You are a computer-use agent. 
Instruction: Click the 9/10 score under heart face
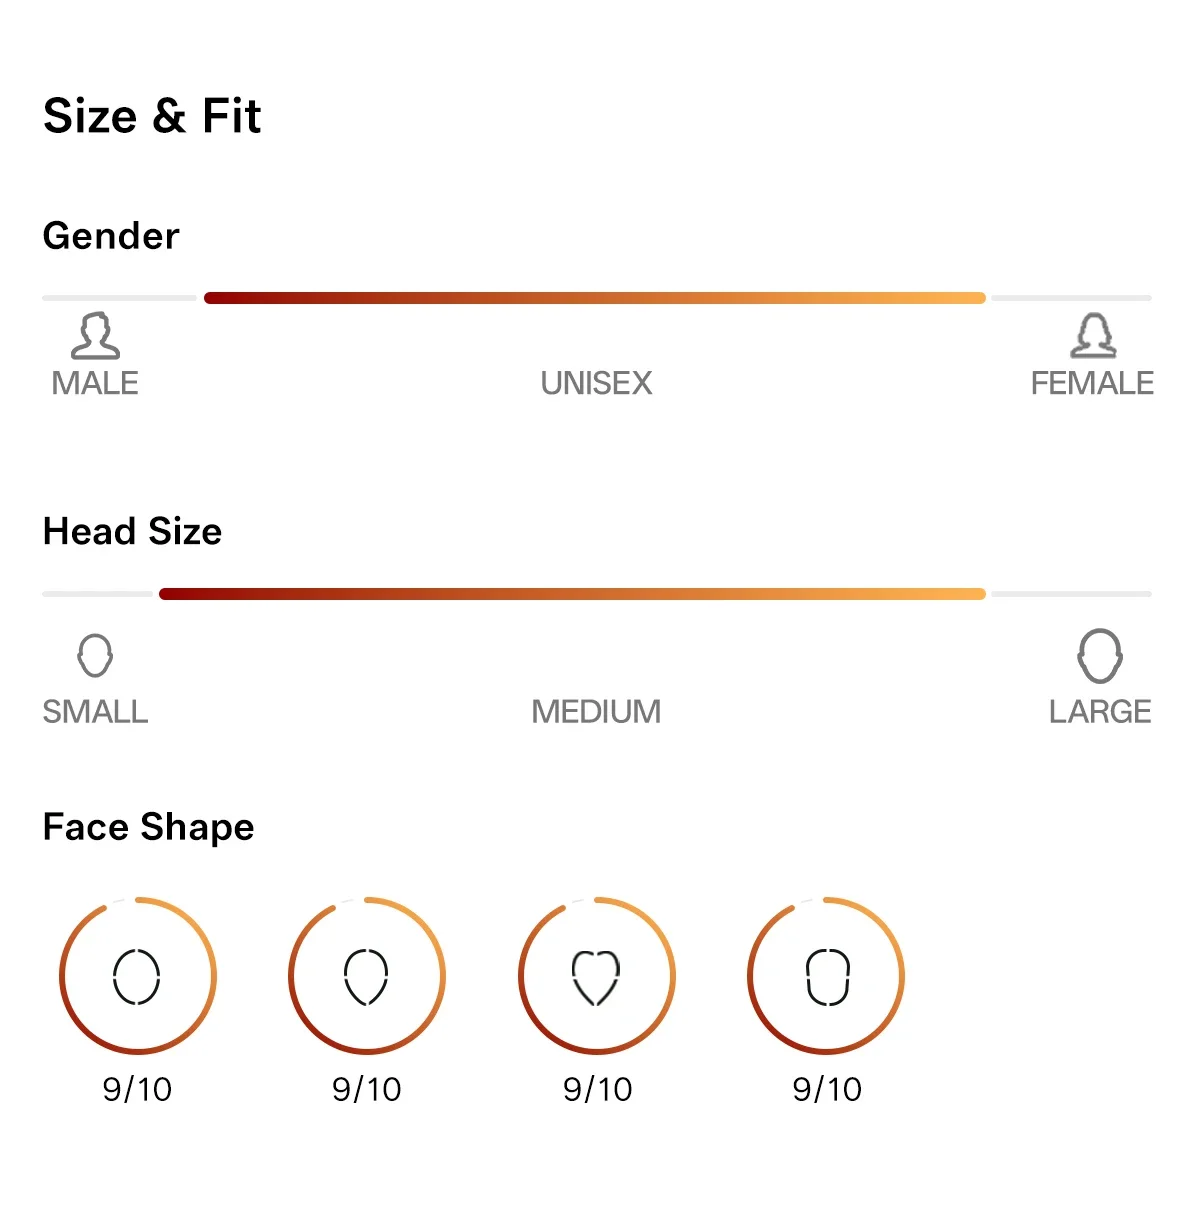597,1089
